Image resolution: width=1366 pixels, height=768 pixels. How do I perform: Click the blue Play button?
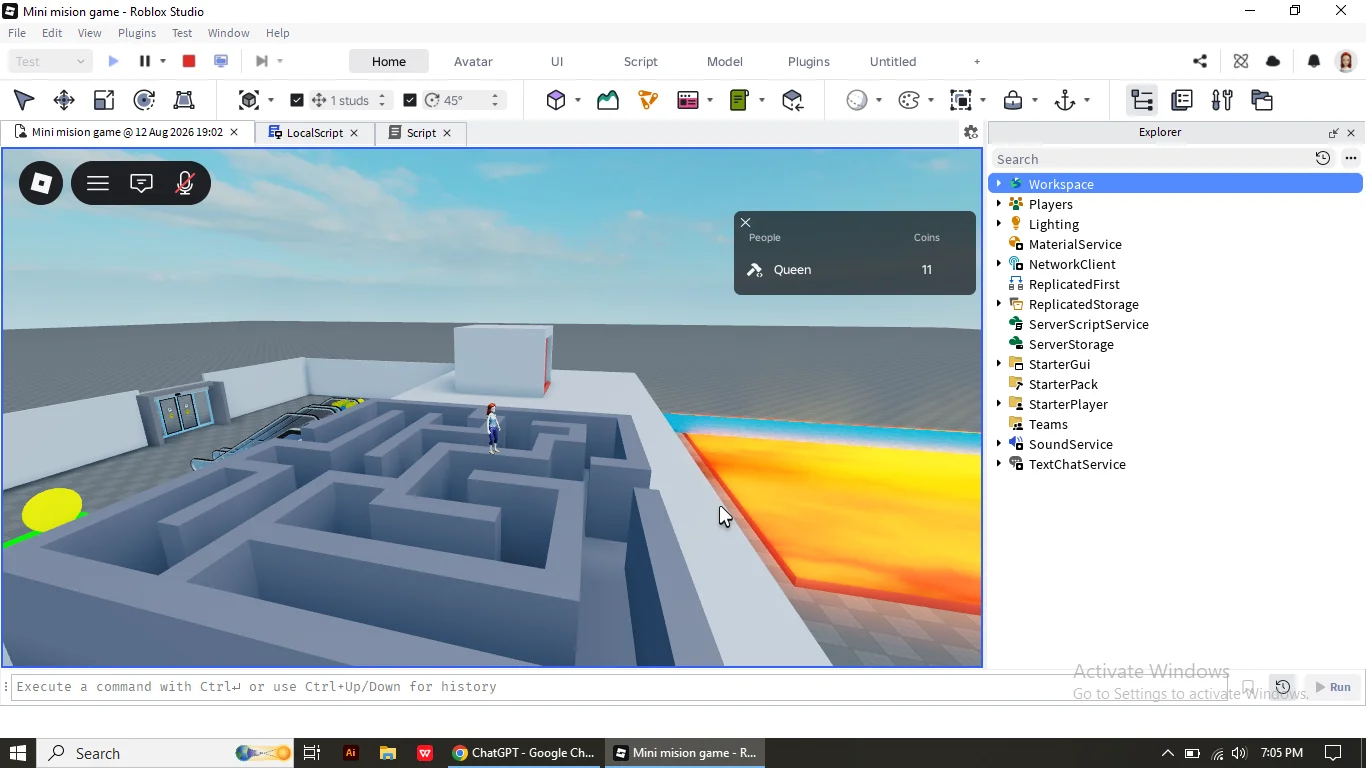[x=113, y=61]
